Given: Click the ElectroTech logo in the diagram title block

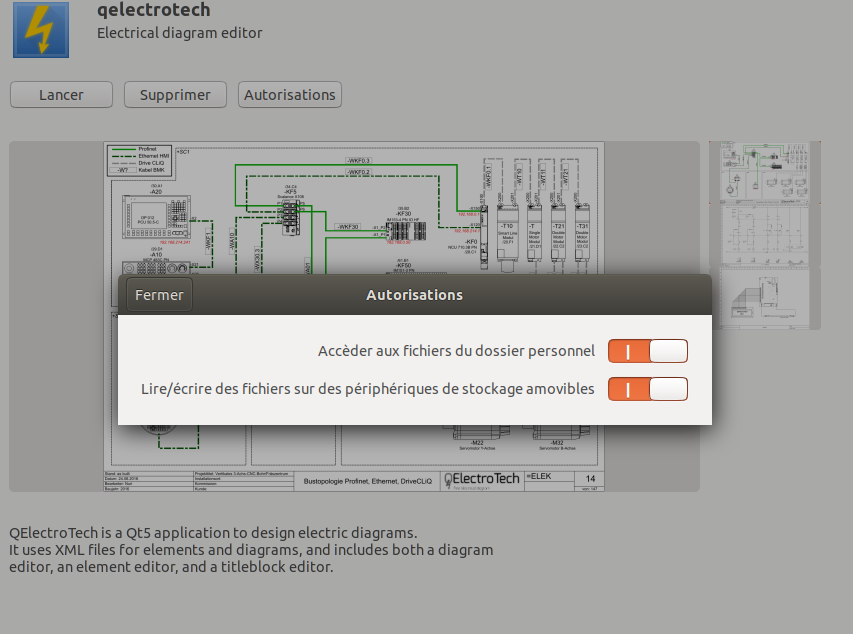Looking at the screenshot, I should coord(482,479).
